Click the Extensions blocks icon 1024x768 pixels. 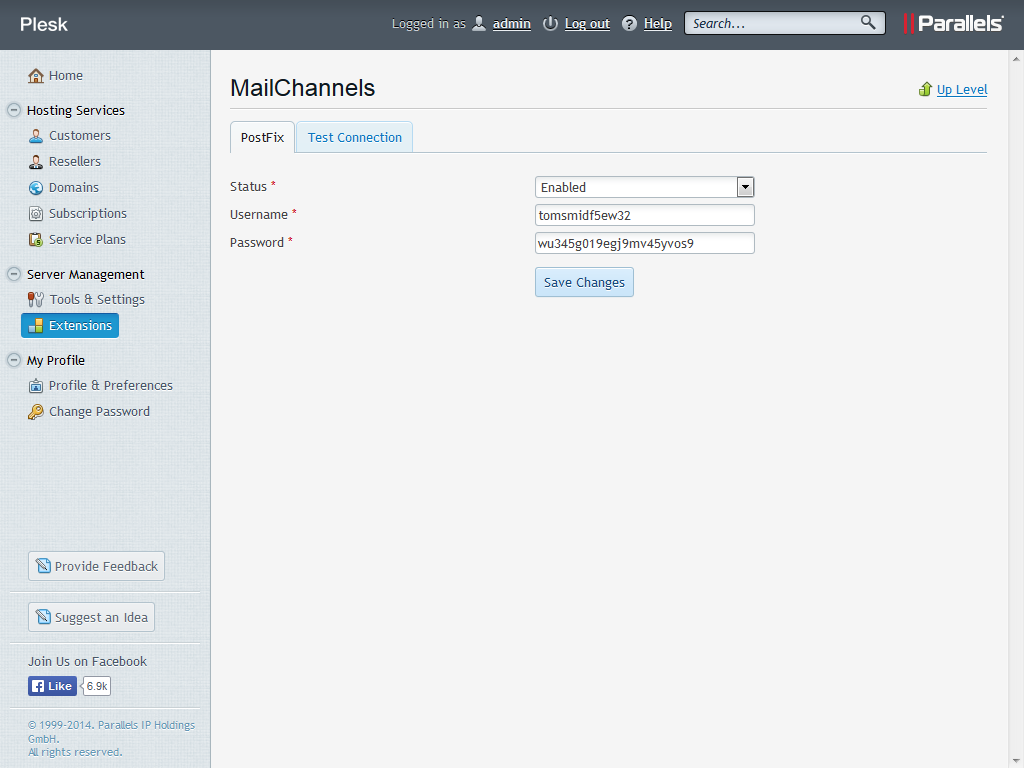click(x=36, y=325)
